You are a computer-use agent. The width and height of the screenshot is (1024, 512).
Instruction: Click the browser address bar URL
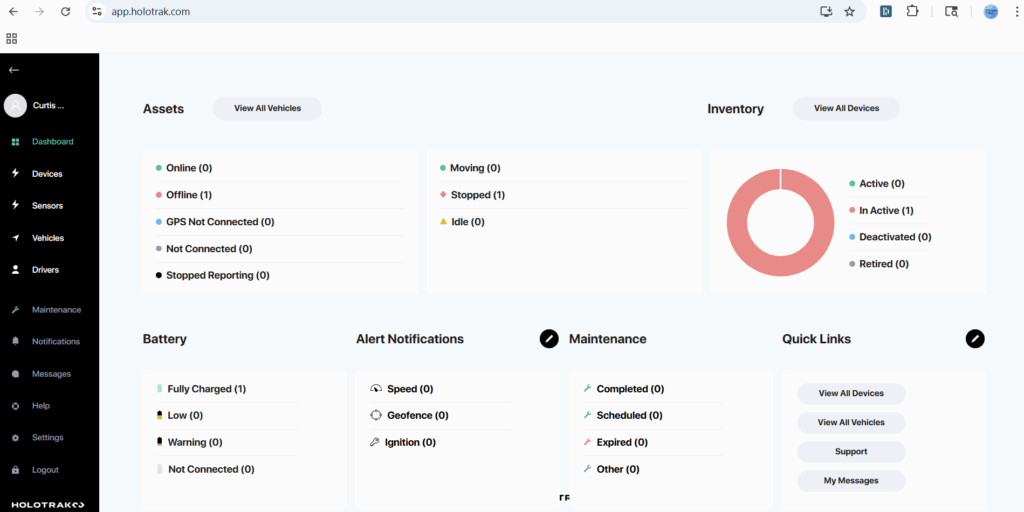click(151, 11)
